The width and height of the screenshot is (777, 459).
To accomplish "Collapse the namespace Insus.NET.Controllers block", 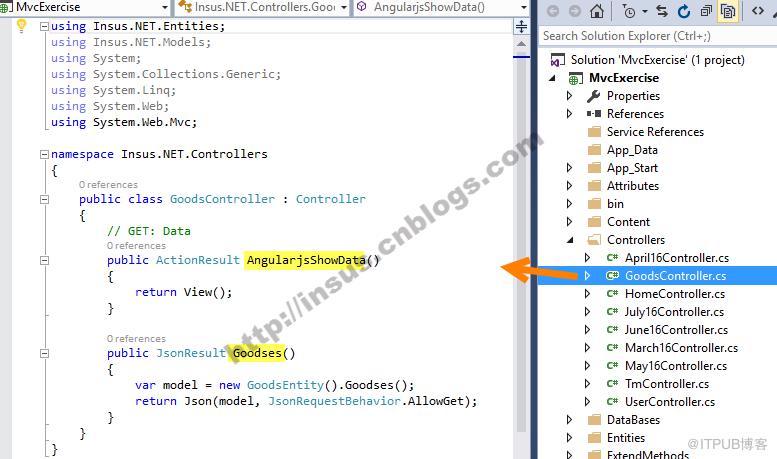I will pos(44,154).
